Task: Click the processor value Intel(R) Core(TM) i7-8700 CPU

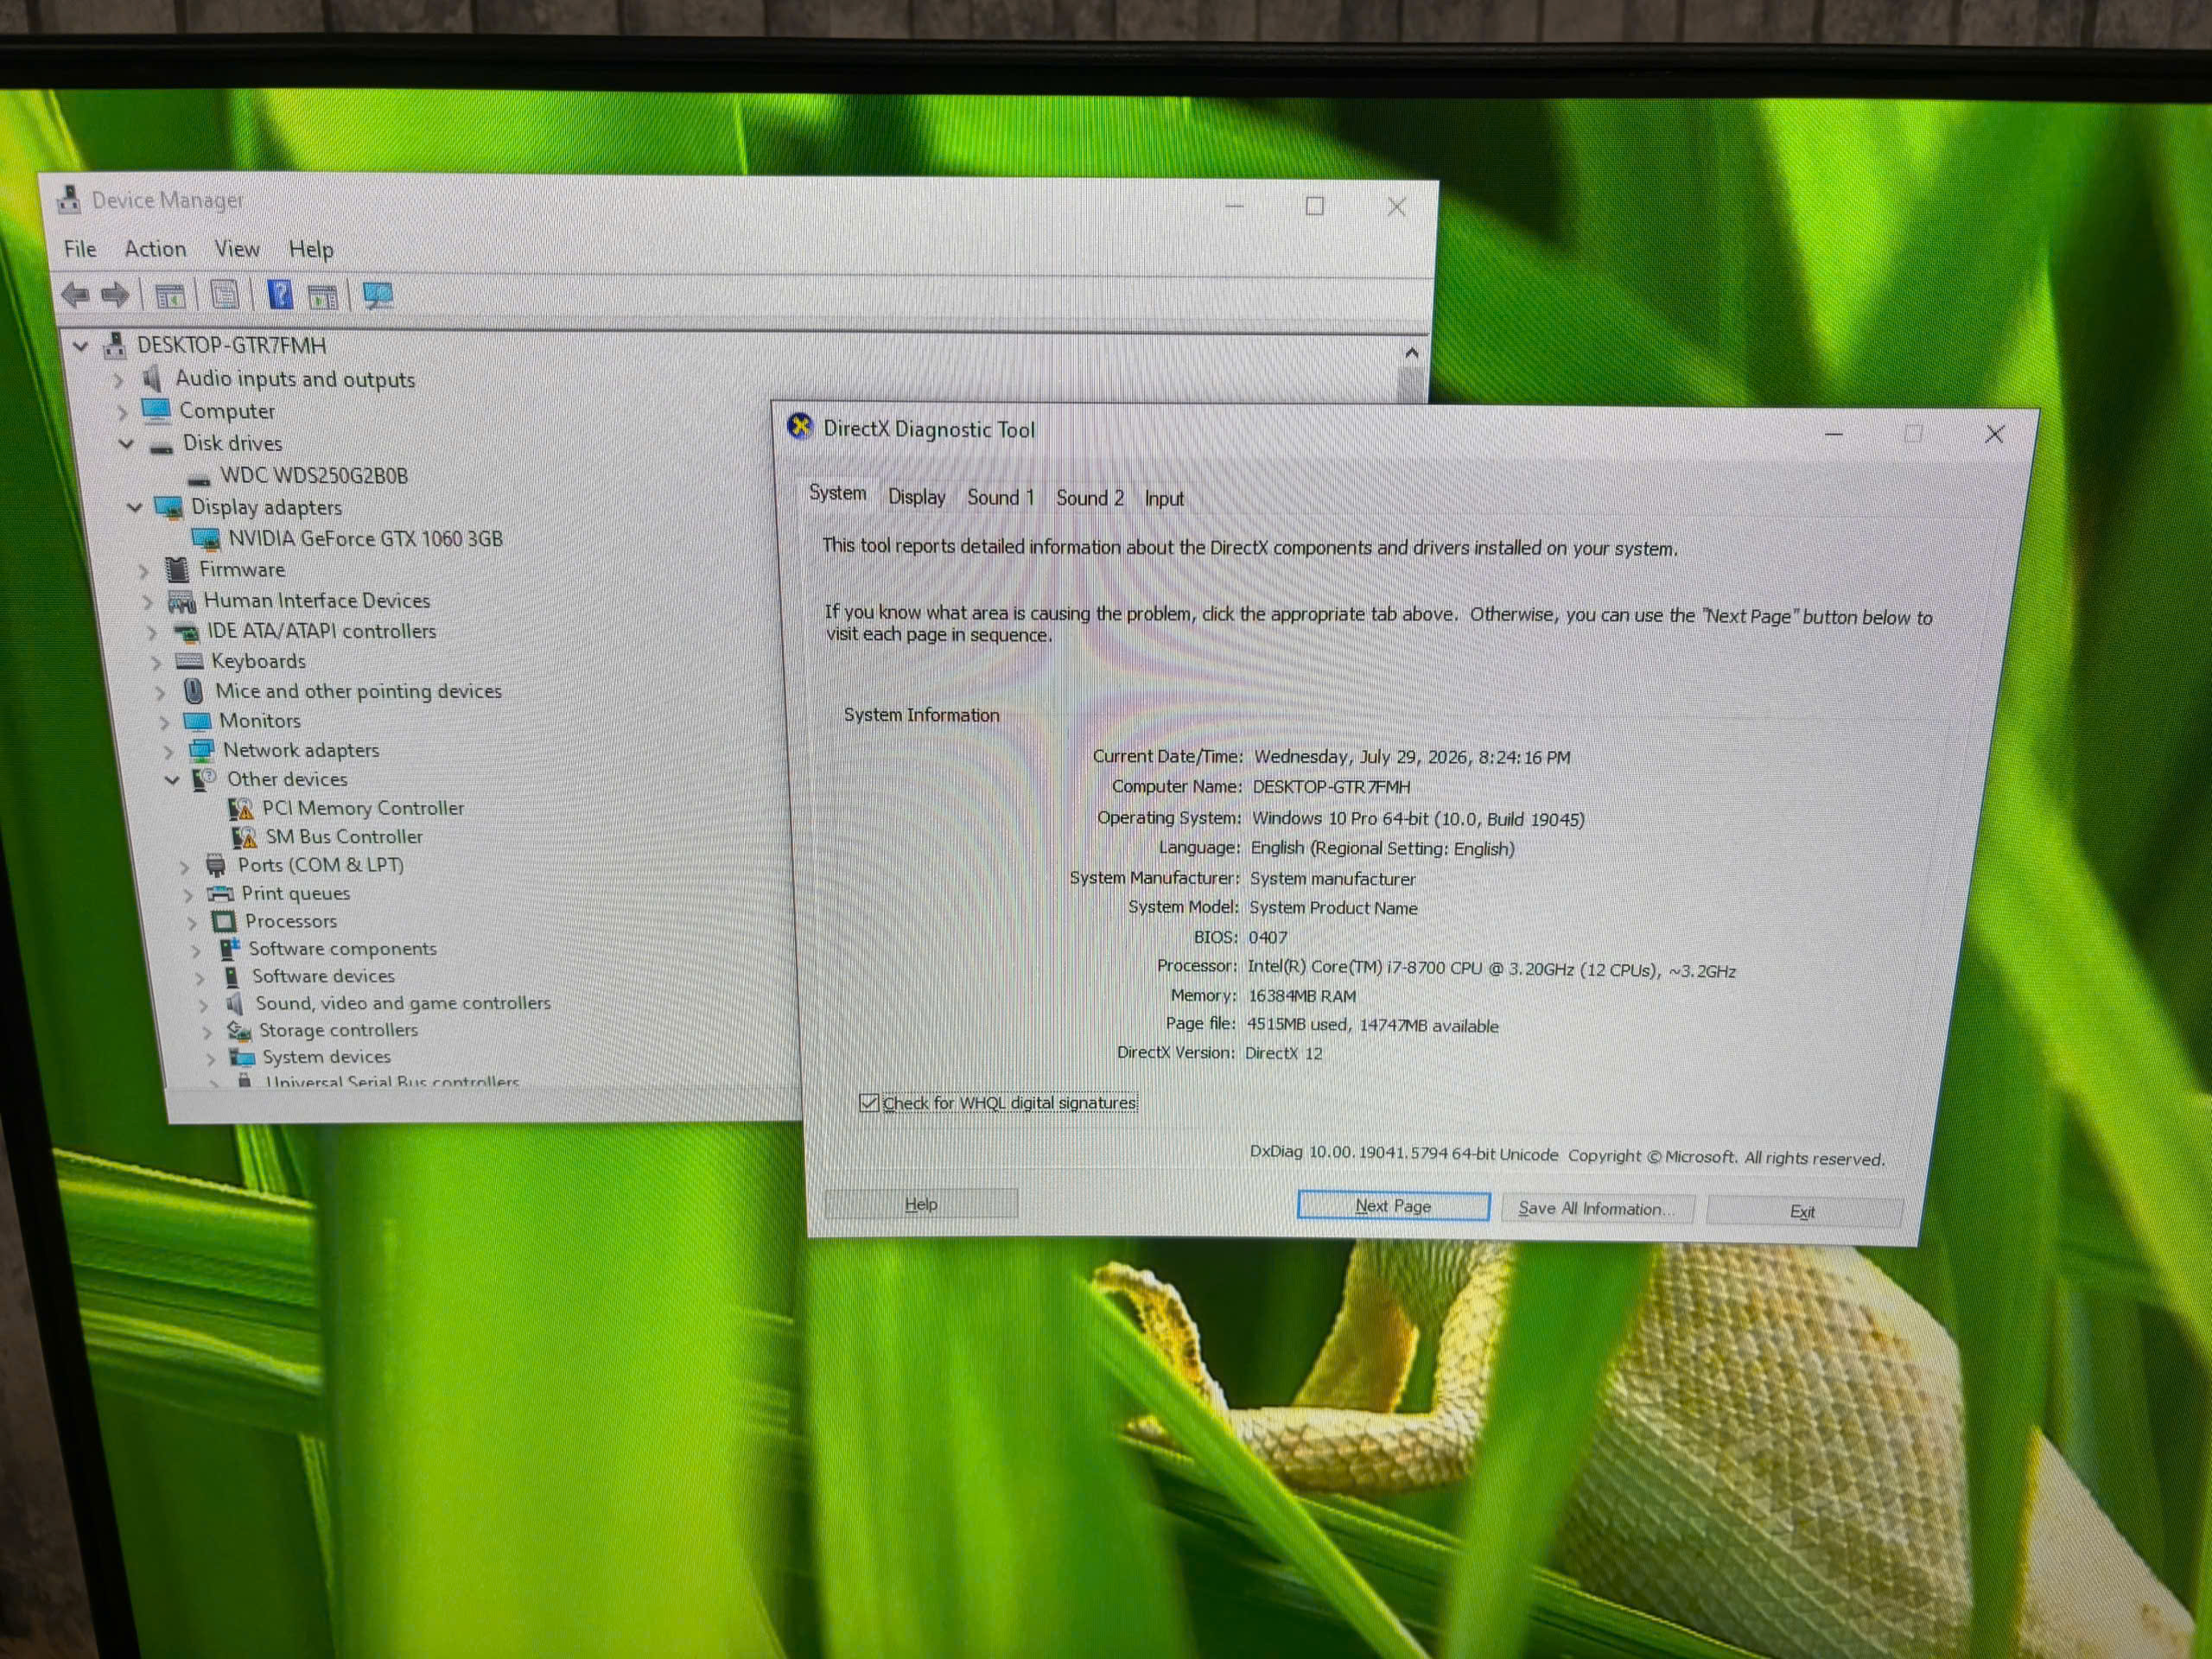Action: tap(1491, 969)
